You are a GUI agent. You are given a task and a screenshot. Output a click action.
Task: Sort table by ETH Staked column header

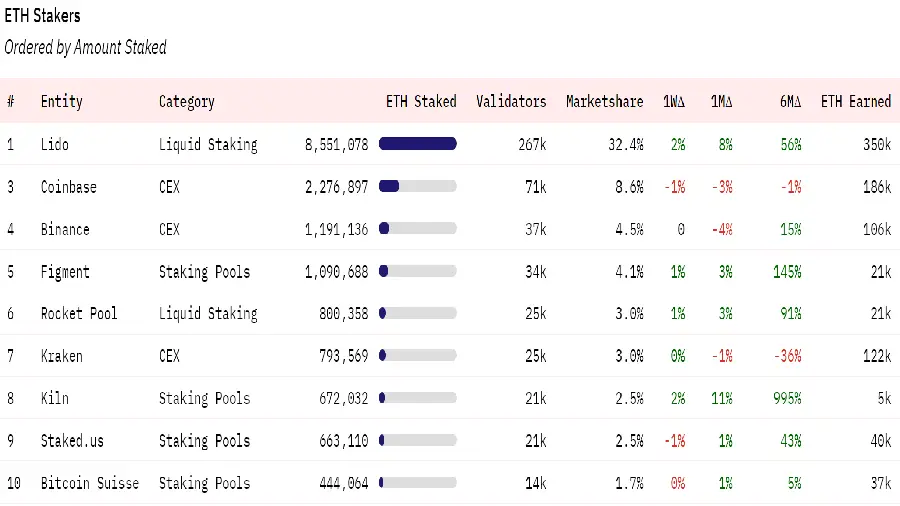[420, 101]
